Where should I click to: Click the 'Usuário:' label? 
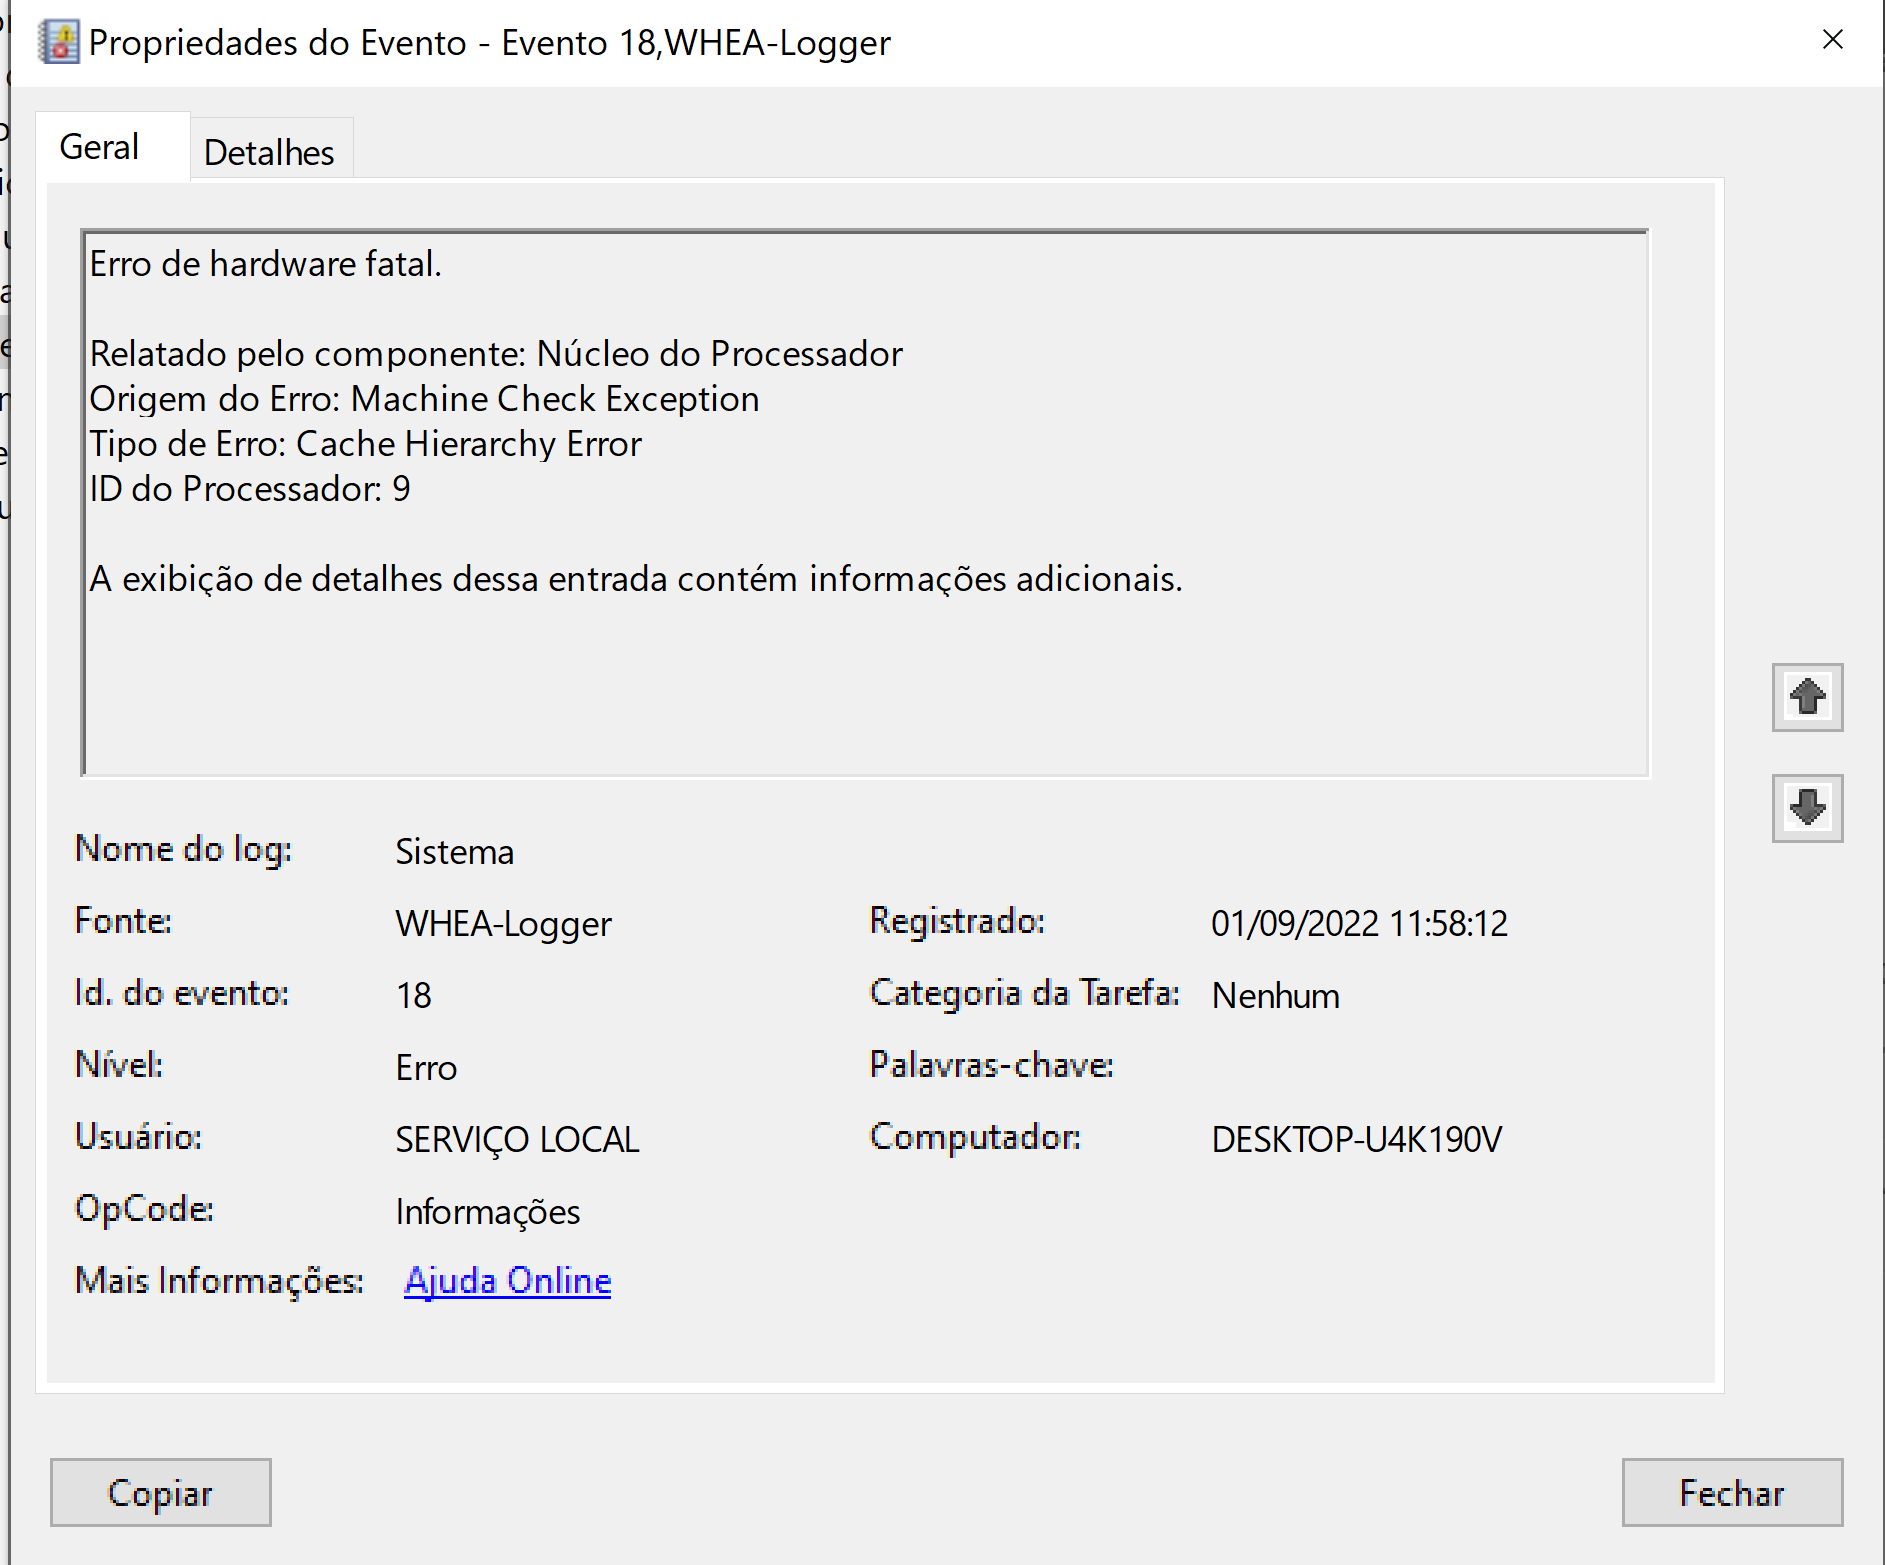[139, 1137]
